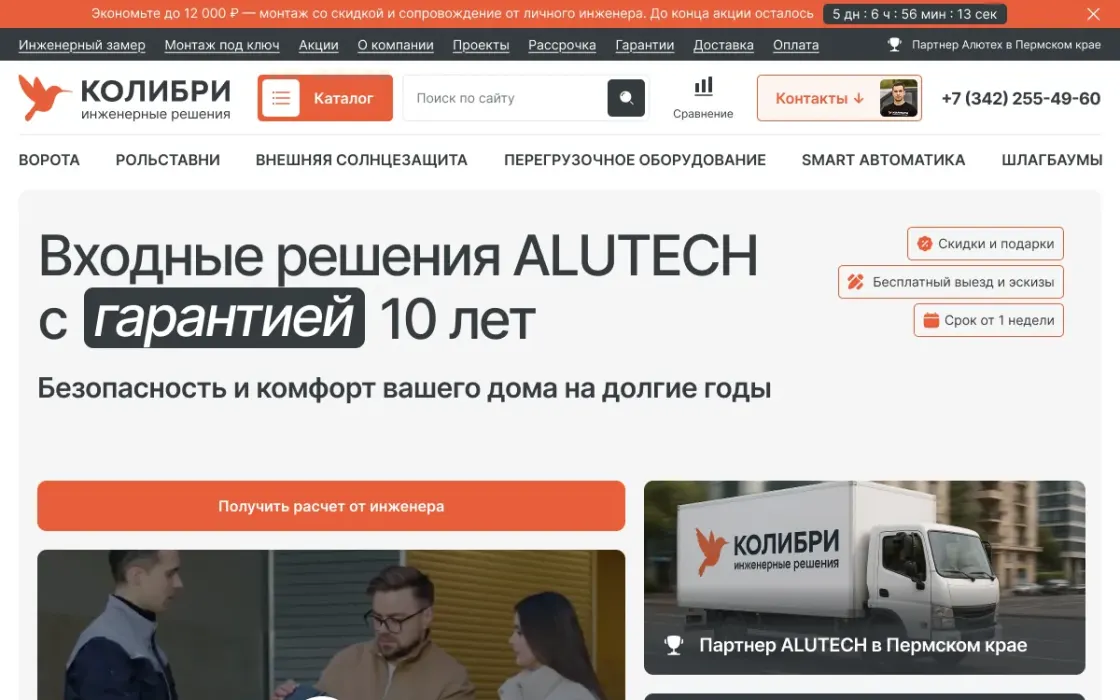Click Срок от 1 недели badge

click(x=989, y=320)
